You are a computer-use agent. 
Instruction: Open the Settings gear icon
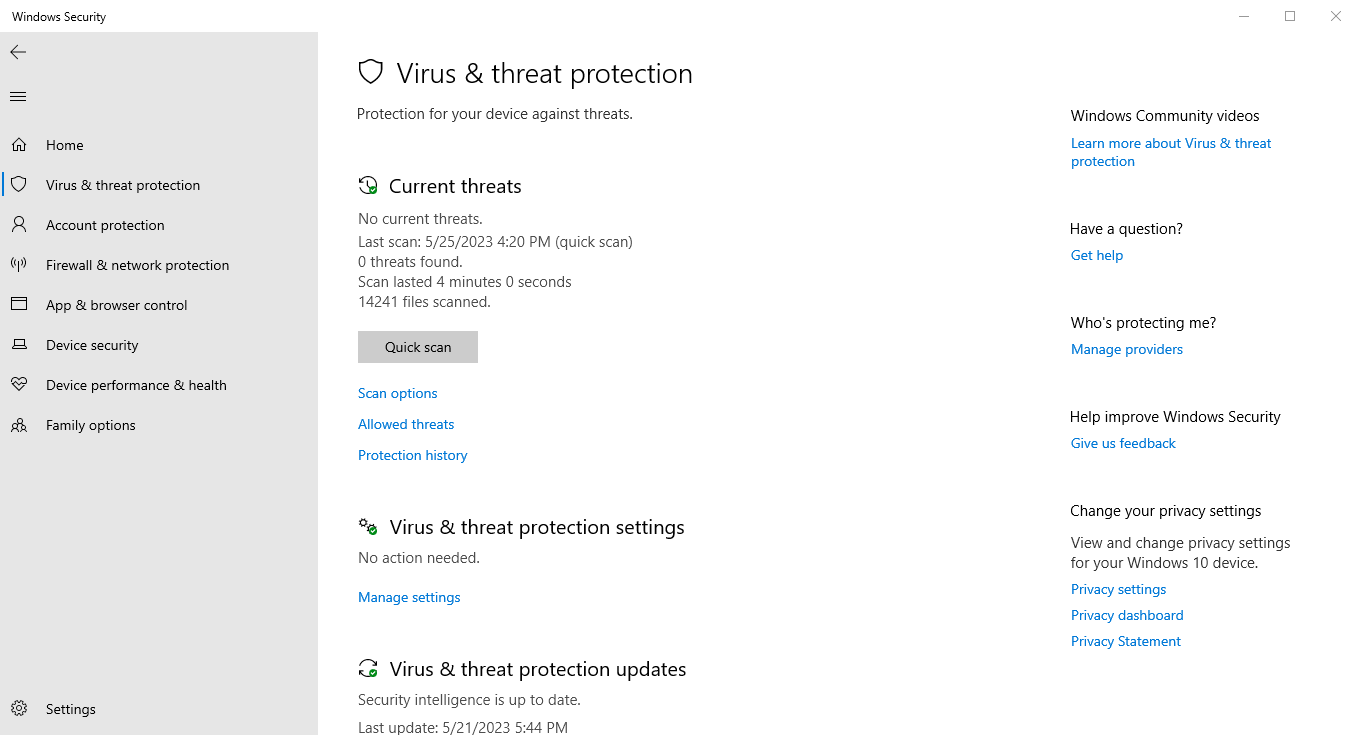coord(19,709)
